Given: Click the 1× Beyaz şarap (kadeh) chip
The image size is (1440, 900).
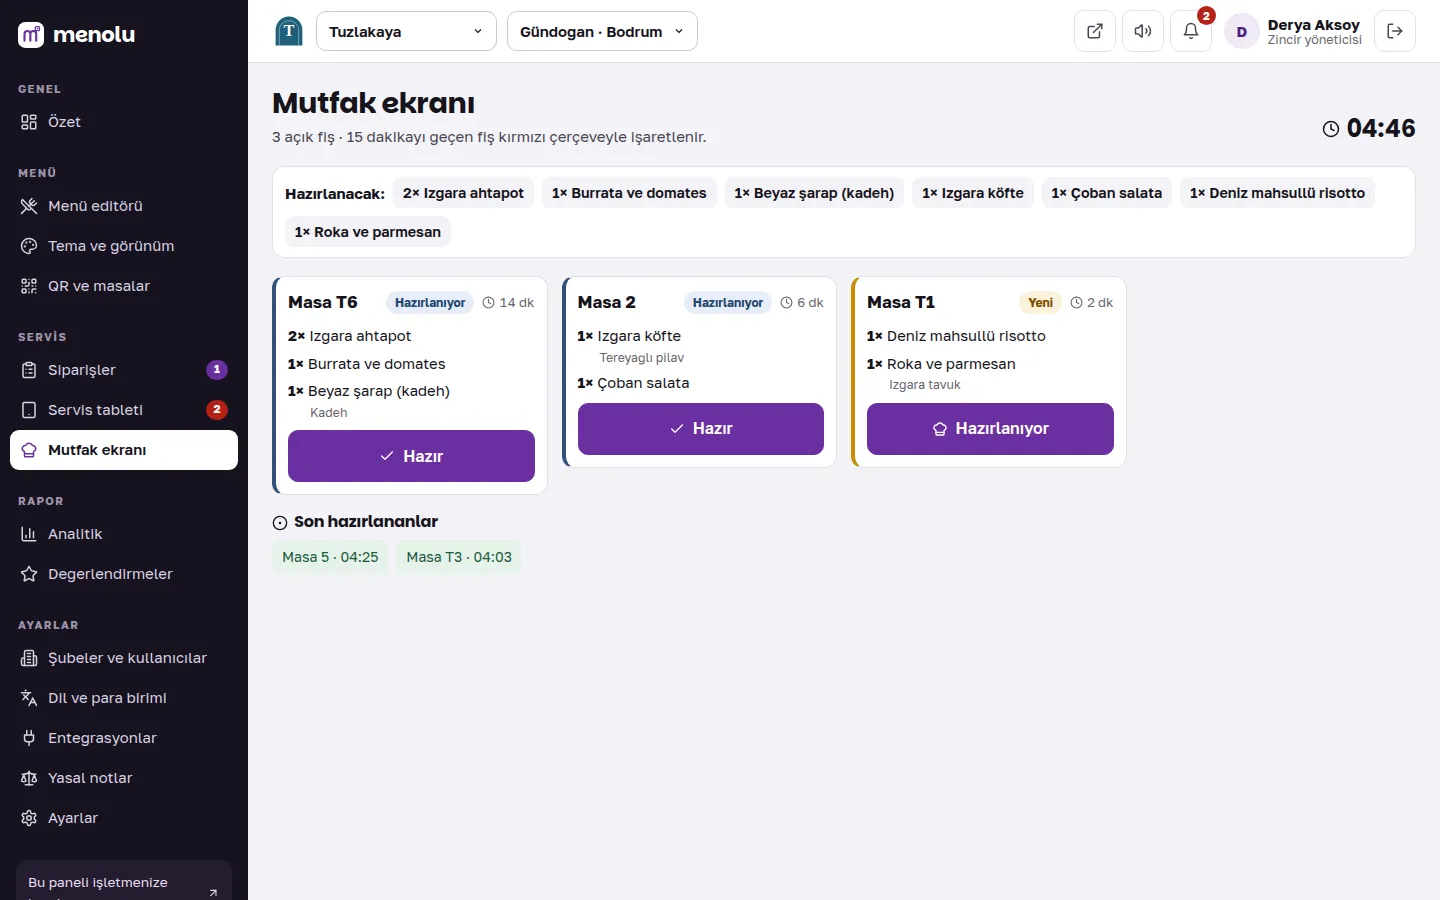Looking at the screenshot, I should coord(814,193).
